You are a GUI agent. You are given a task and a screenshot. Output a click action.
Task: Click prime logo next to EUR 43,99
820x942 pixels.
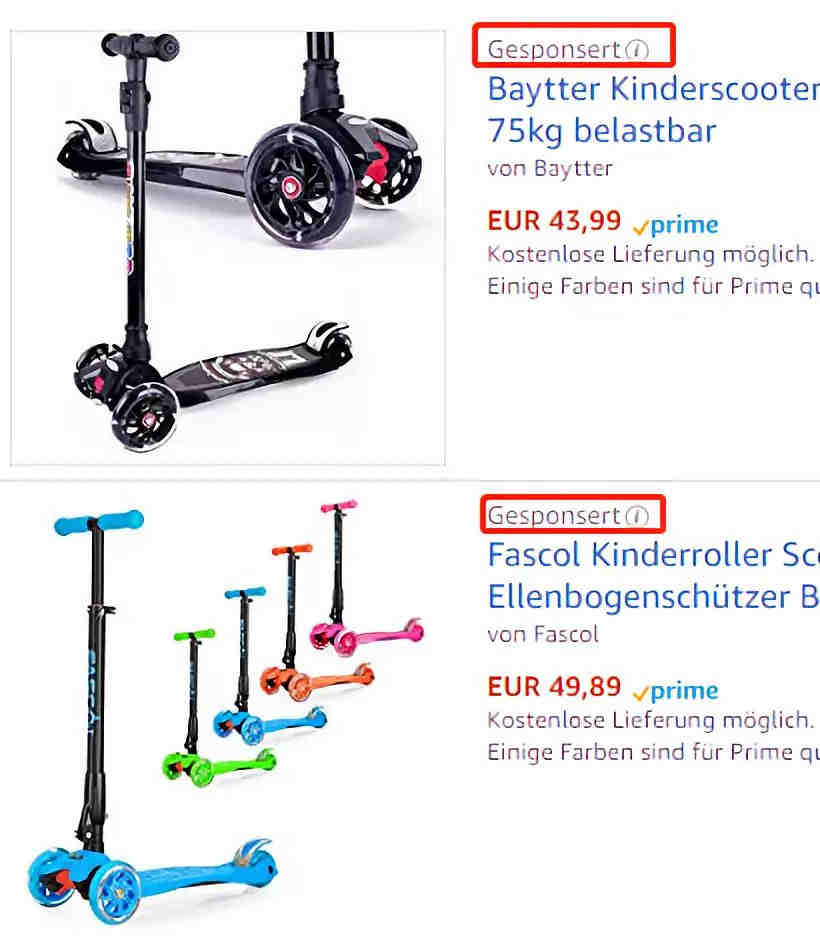click(x=676, y=225)
